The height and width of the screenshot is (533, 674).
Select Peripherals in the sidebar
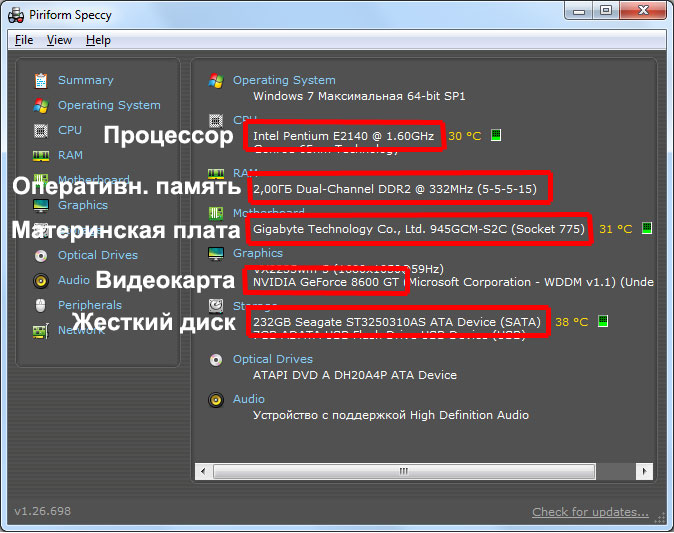[x=89, y=305]
